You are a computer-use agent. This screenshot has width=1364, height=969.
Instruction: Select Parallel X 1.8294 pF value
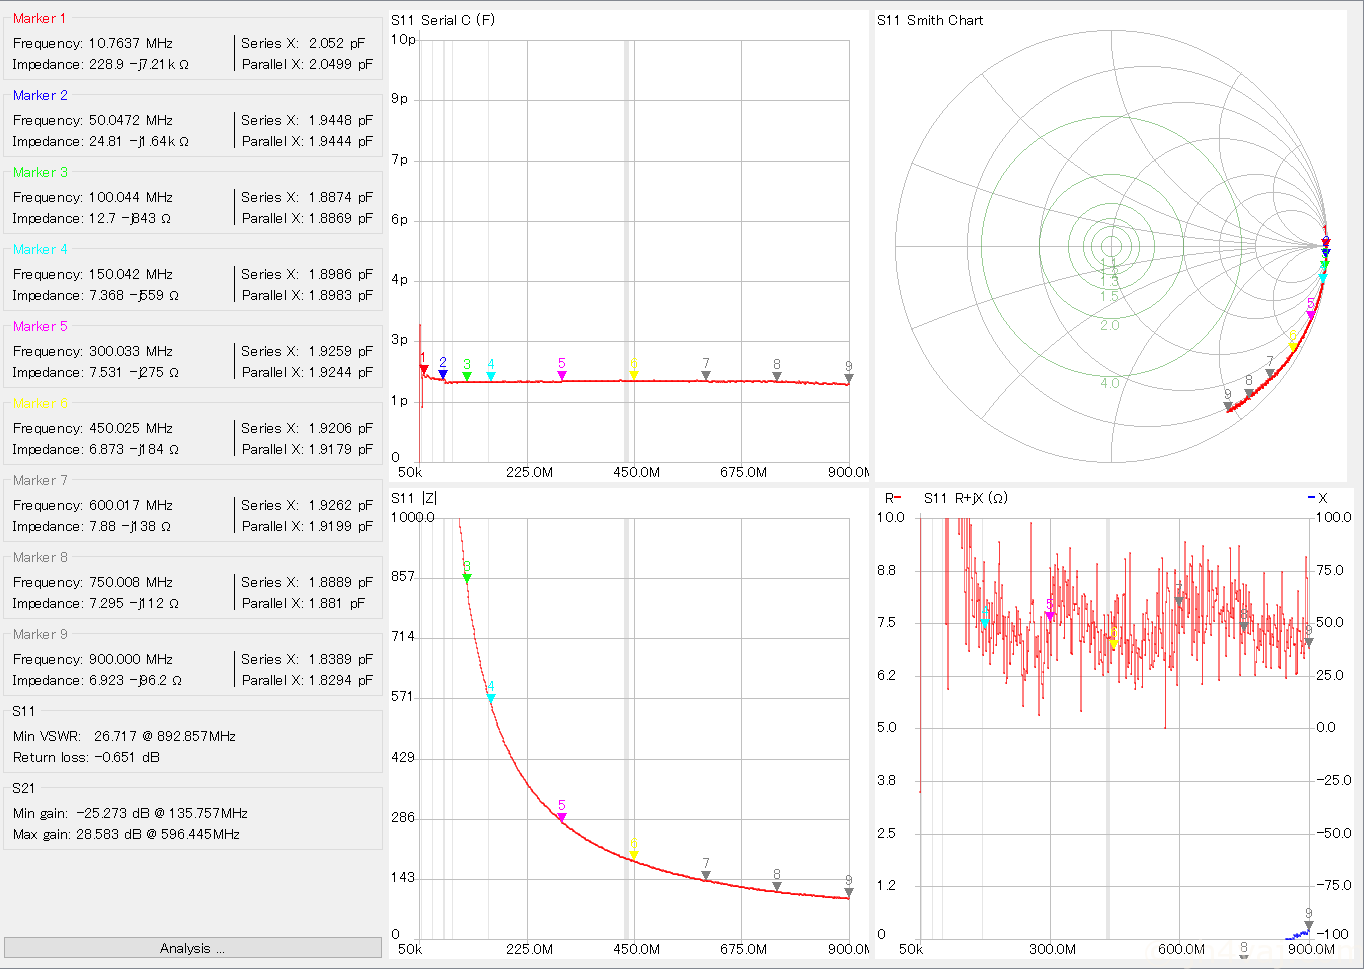(340, 680)
